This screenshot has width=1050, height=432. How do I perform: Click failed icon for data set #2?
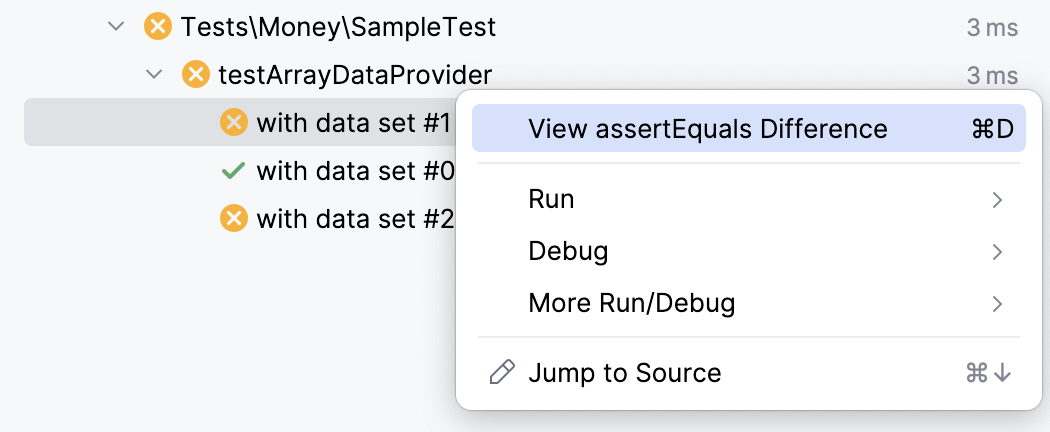tap(233, 218)
